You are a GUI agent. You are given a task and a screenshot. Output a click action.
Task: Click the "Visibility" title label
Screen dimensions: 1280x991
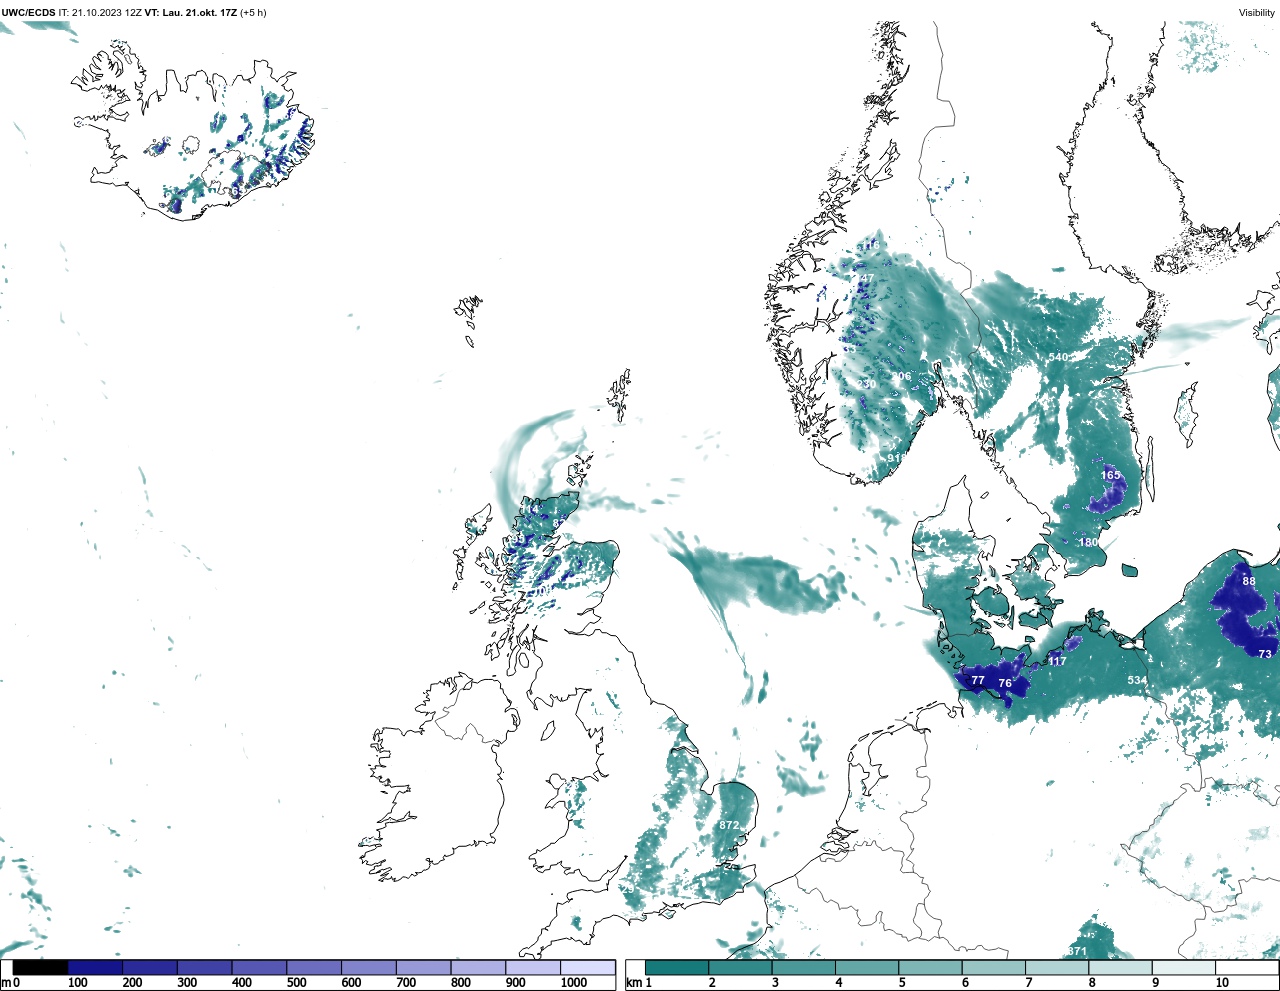(1257, 13)
